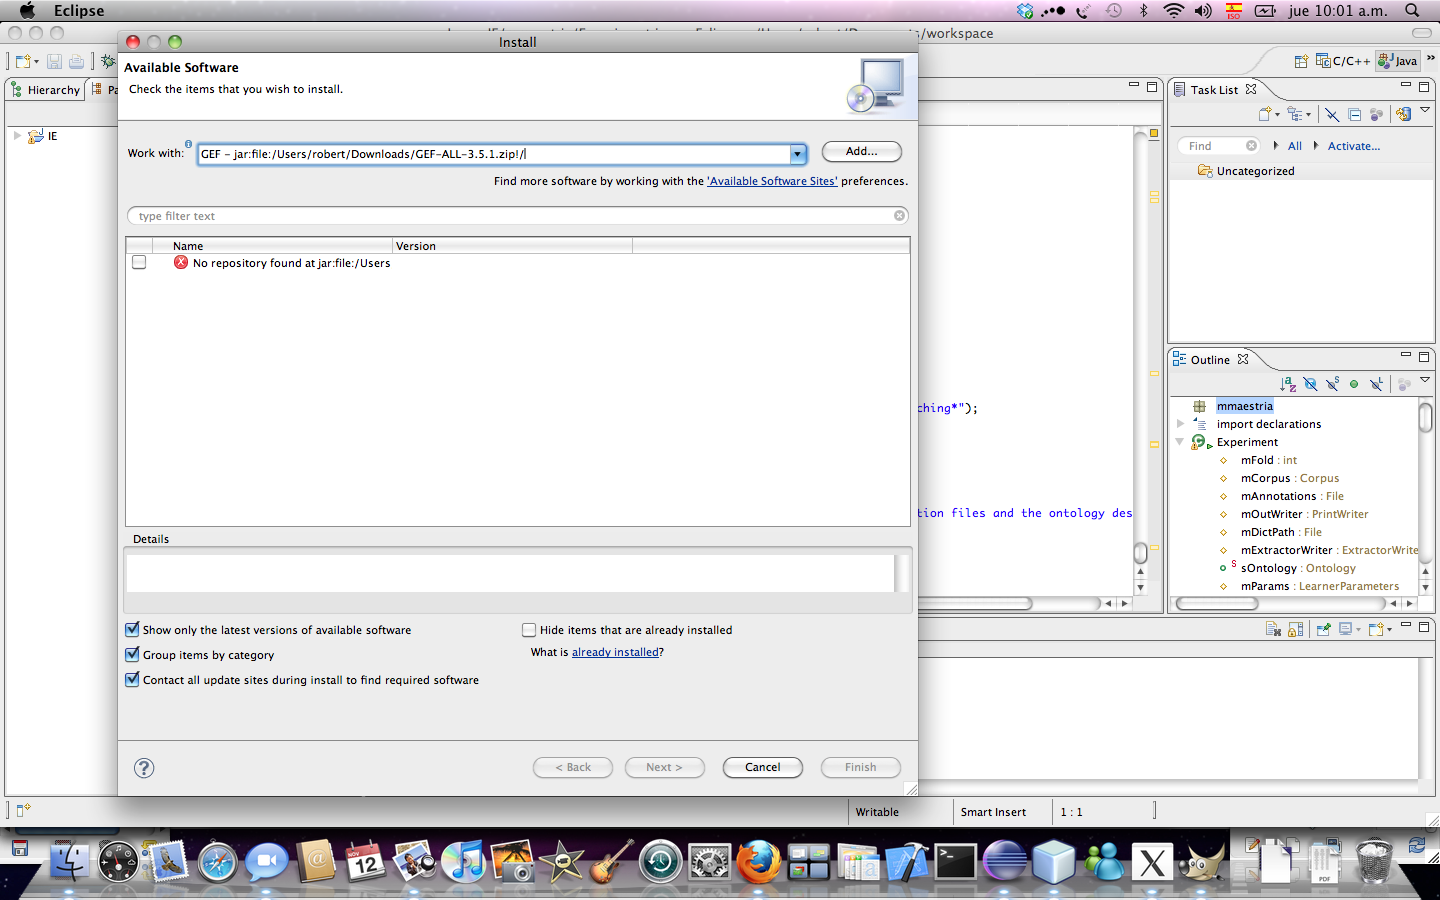
Task: Open Finder from the Dock
Action: click(x=69, y=862)
